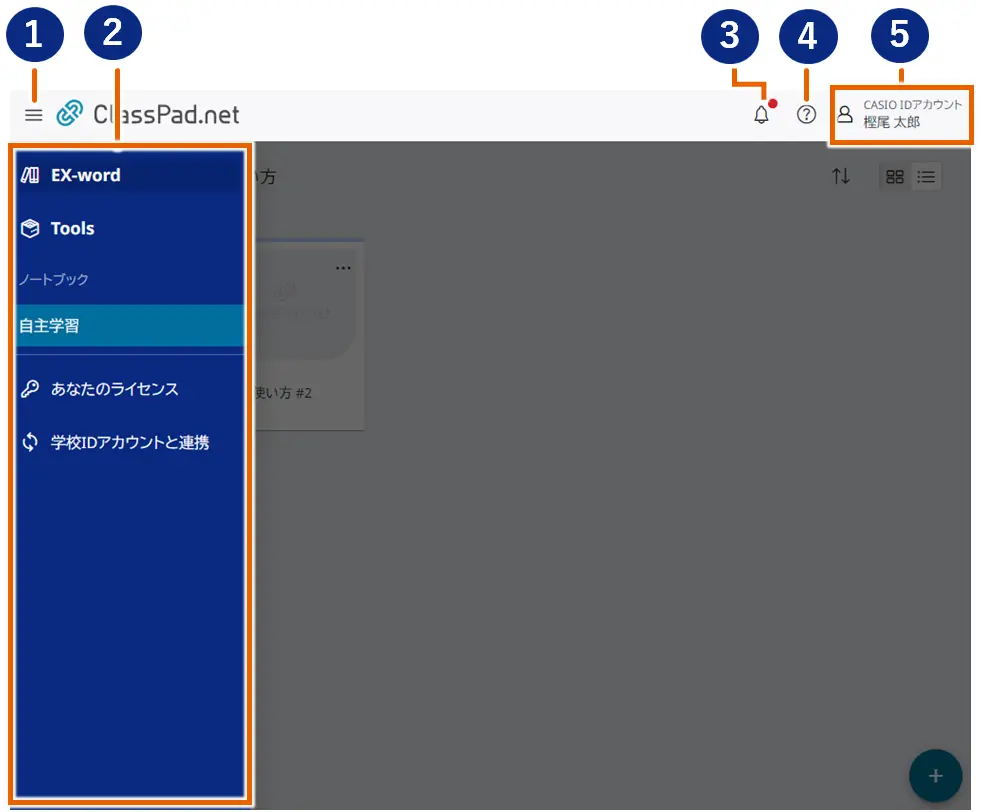Click the ノートブック section label

click(54, 279)
